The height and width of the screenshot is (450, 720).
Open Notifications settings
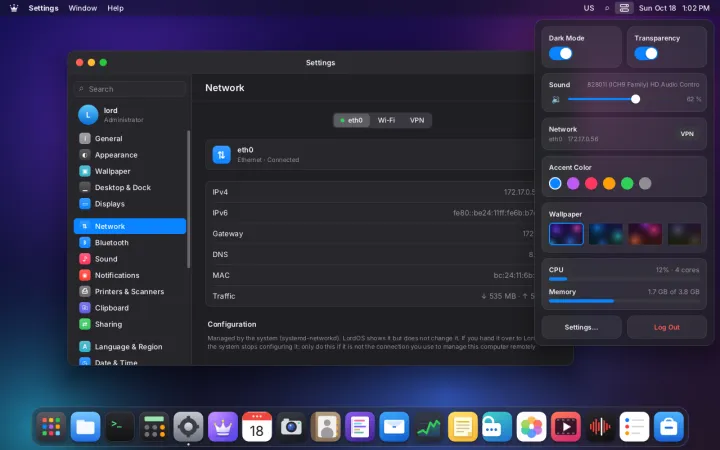tap(130, 275)
